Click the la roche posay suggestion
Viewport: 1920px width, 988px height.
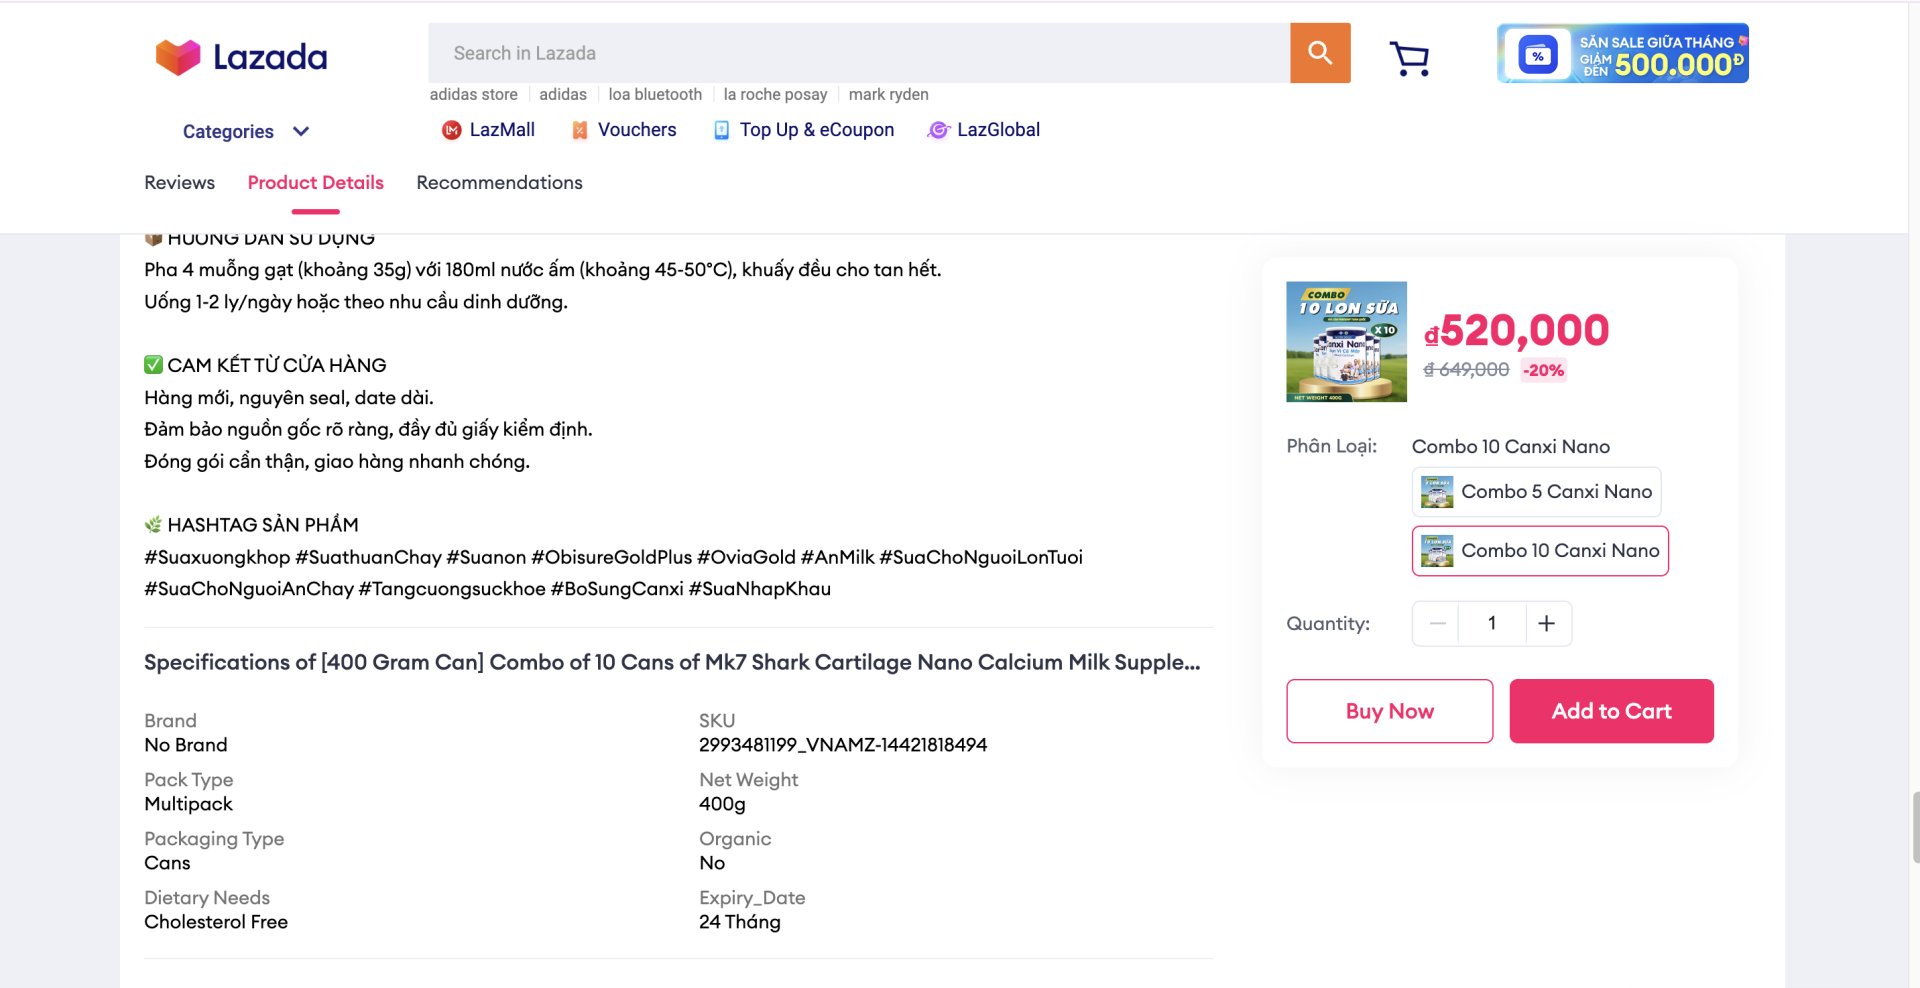[775, 94]
